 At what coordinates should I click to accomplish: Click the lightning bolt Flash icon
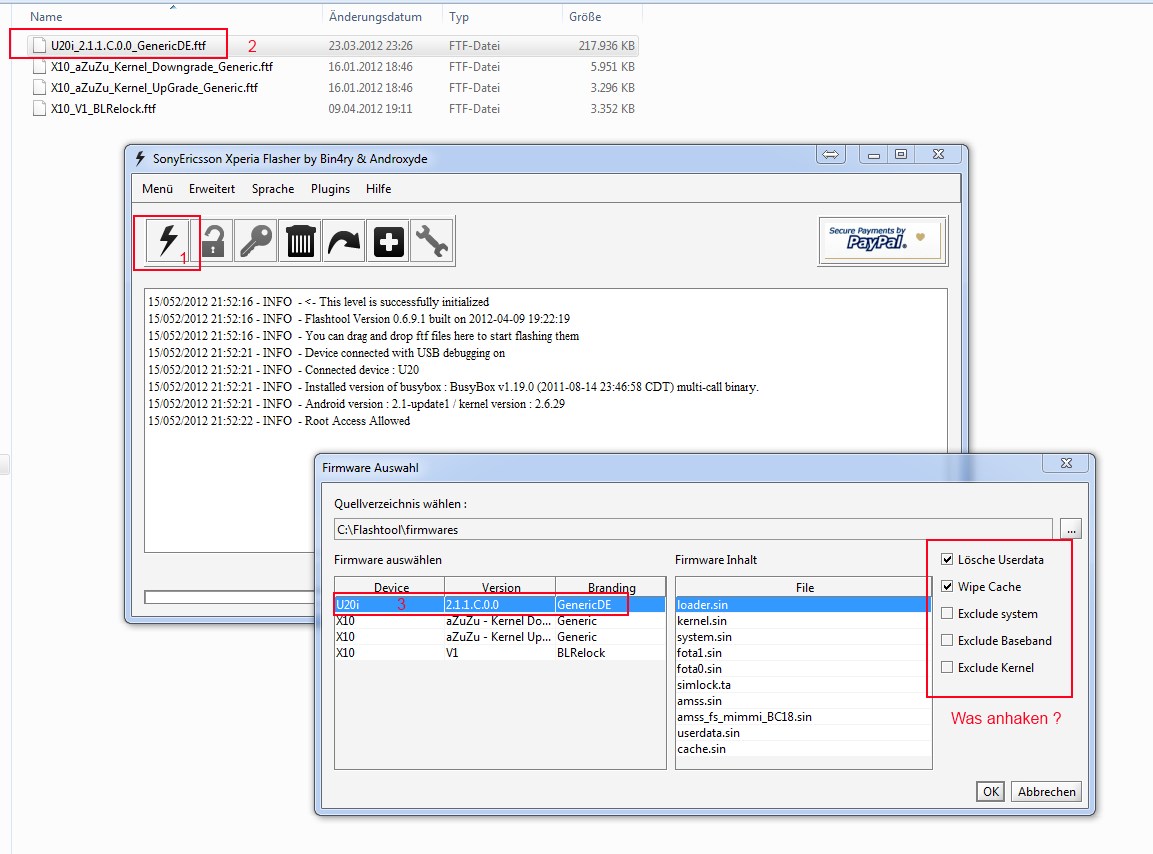pyautogui.click(x=168, y=241)
